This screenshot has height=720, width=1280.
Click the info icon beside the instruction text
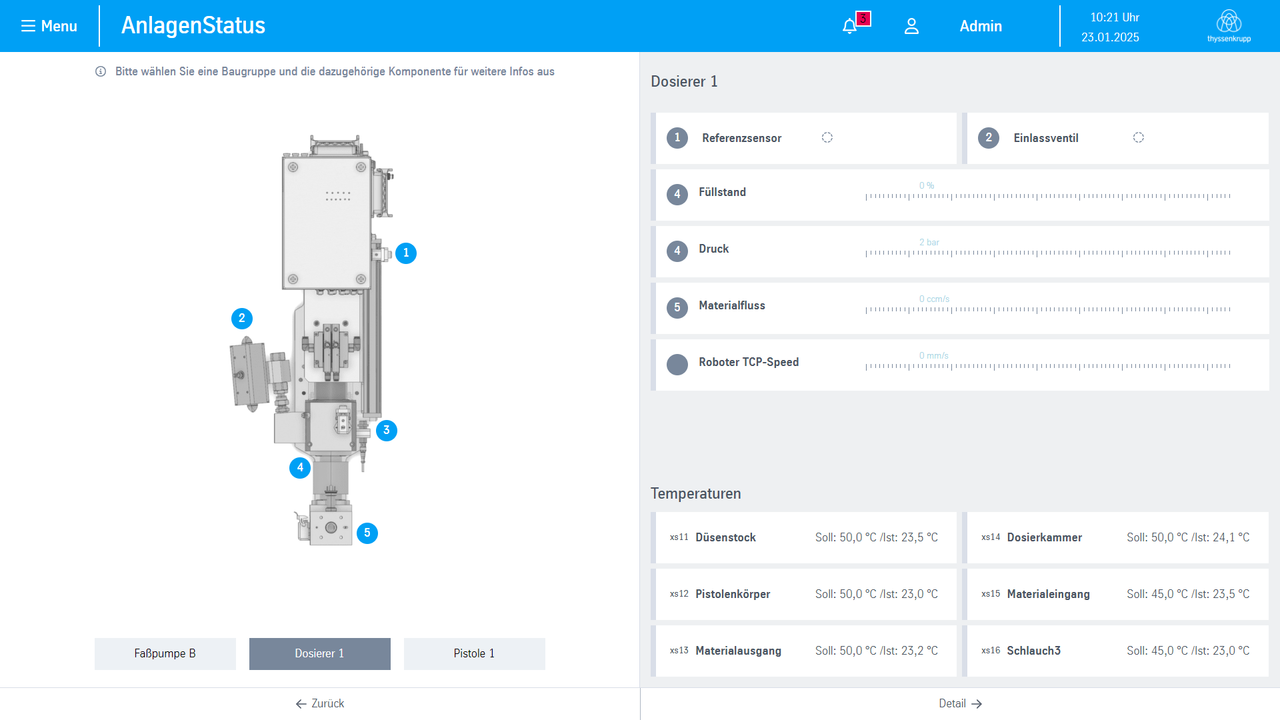point(100,72)
